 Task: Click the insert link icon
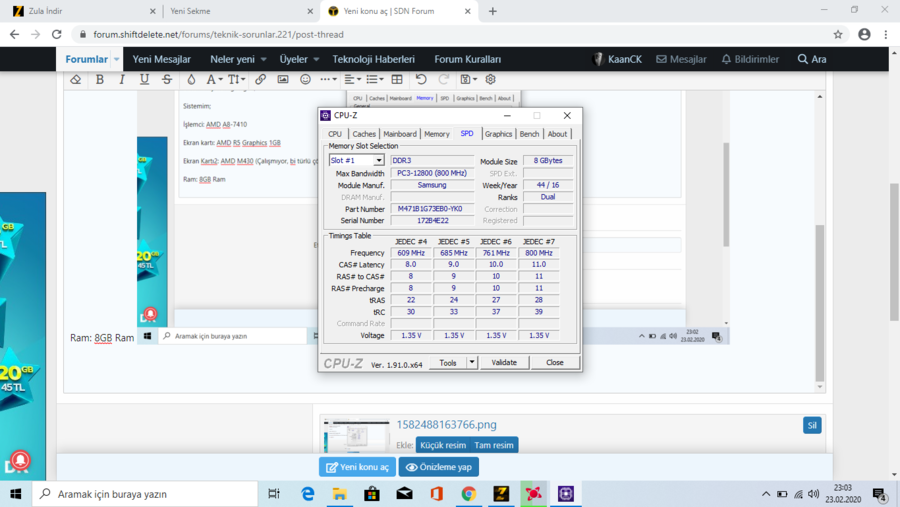261,80
